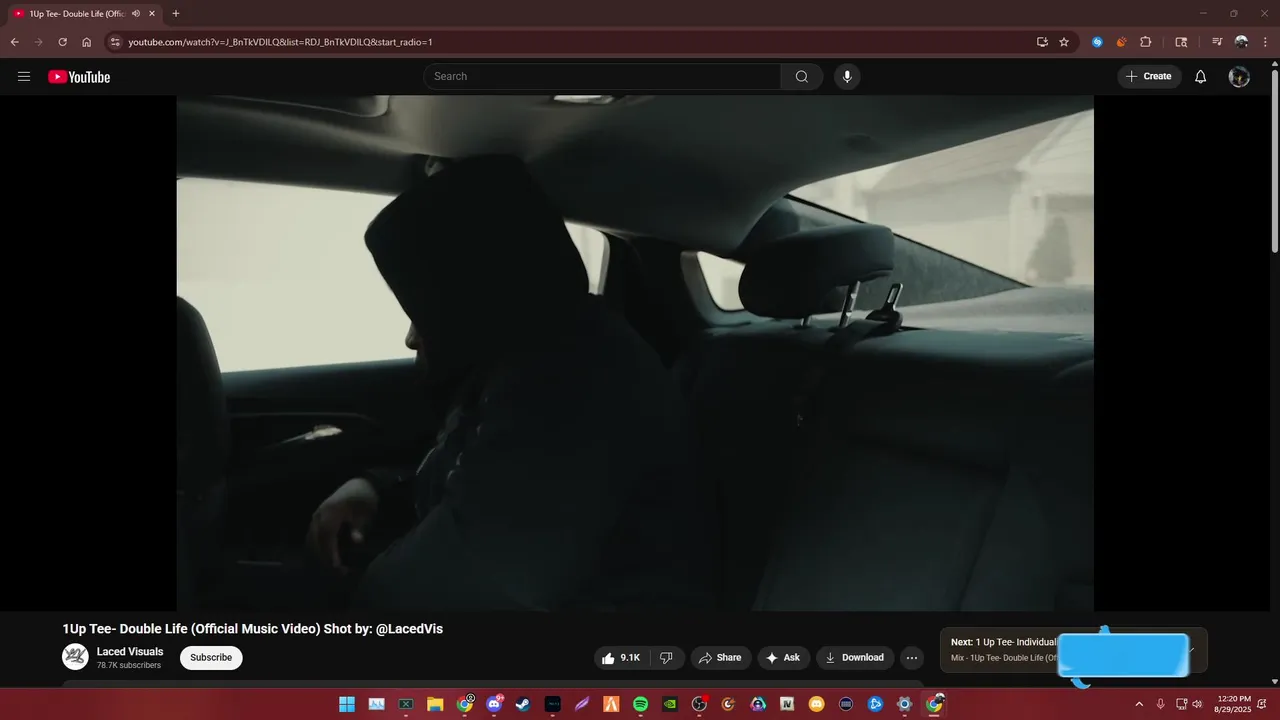Like the video showing 9.1K

pyautogui.click(x=621, y=658)
